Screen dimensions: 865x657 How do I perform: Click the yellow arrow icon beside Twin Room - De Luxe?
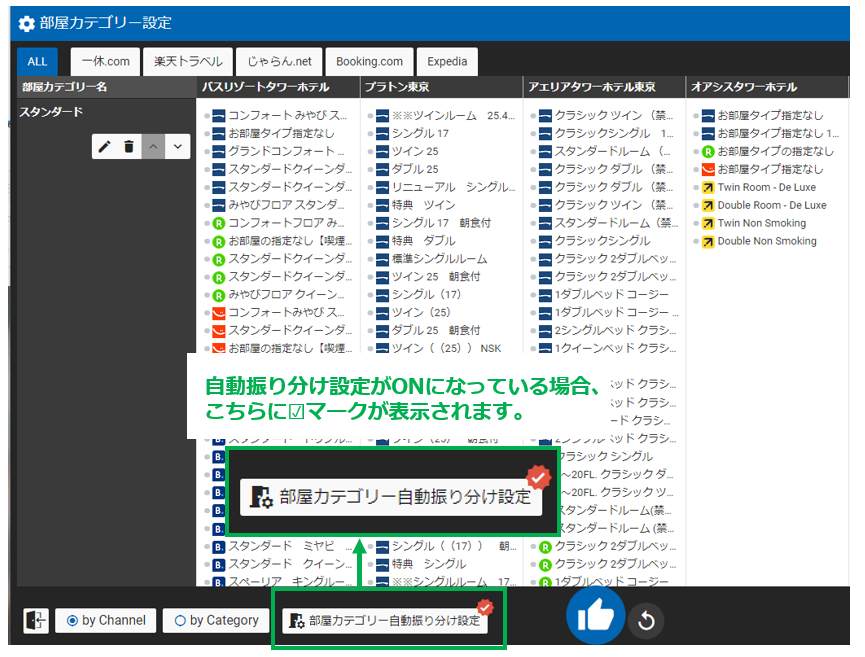pyautogui.click(x=708, y=188)
